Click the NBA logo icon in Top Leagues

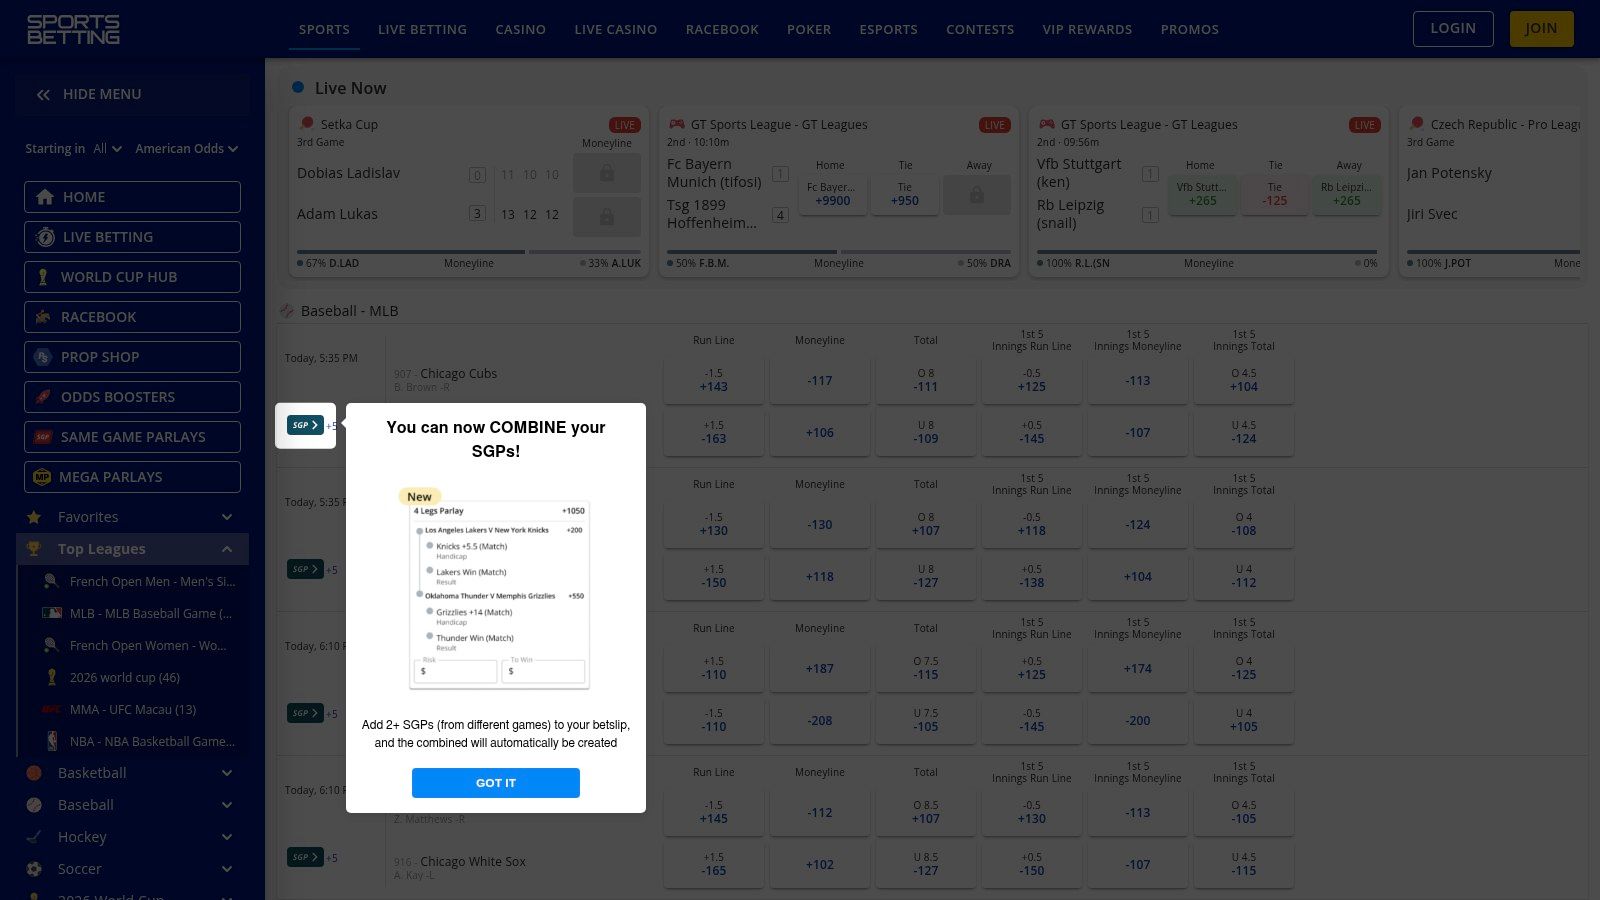pyautogui.click(x=52, y=741)
